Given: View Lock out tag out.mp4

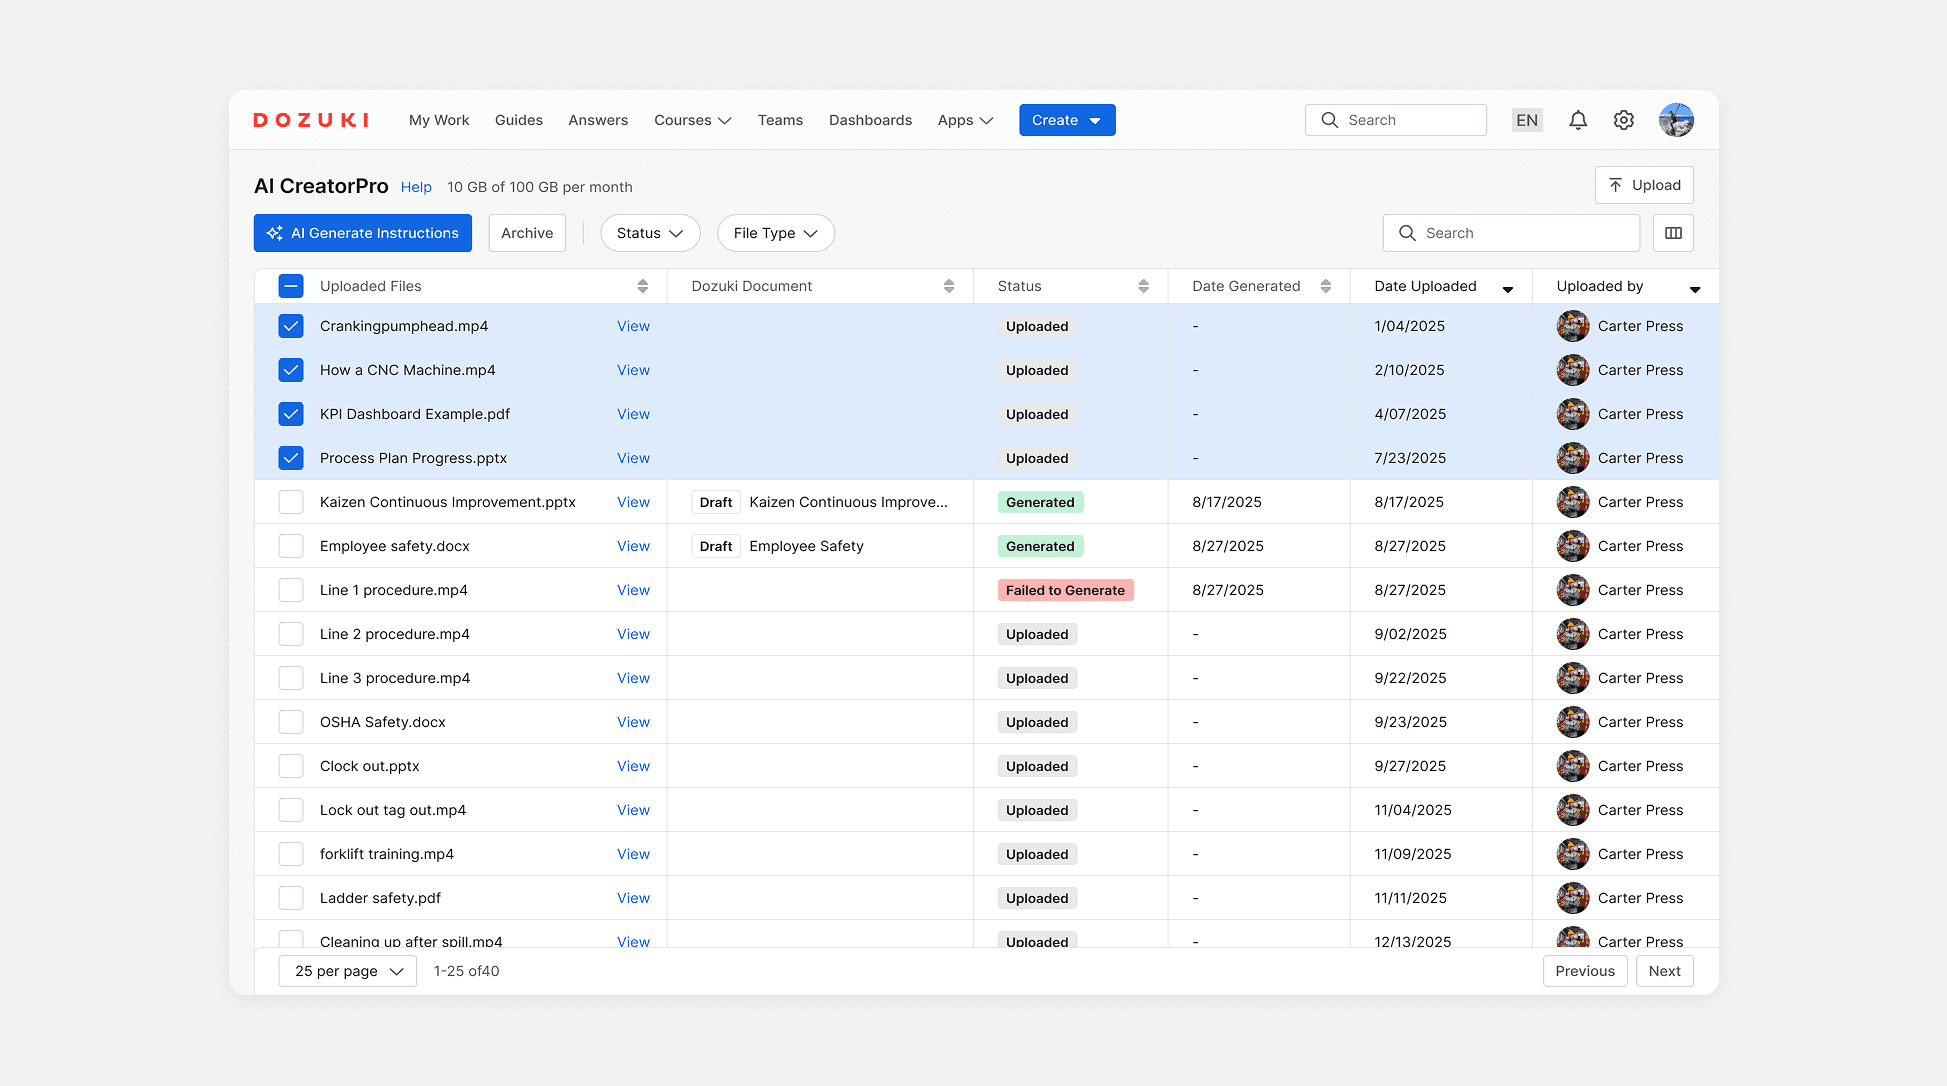Looking at the screenshot, I should 633,810.
